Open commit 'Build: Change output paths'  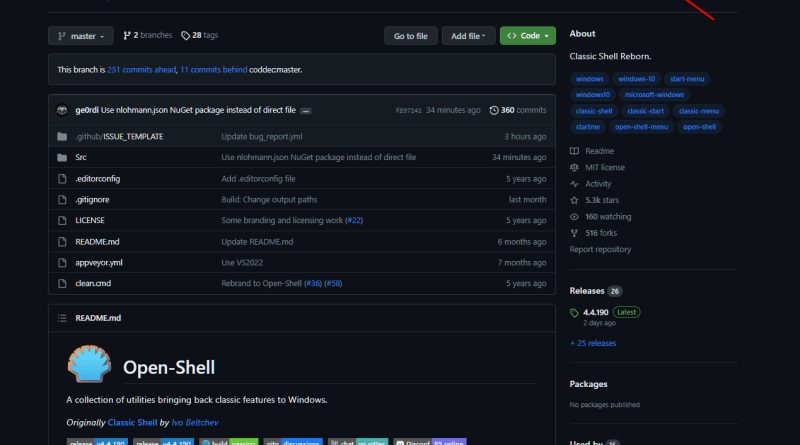pyautogui.click(x=269, y=200)
